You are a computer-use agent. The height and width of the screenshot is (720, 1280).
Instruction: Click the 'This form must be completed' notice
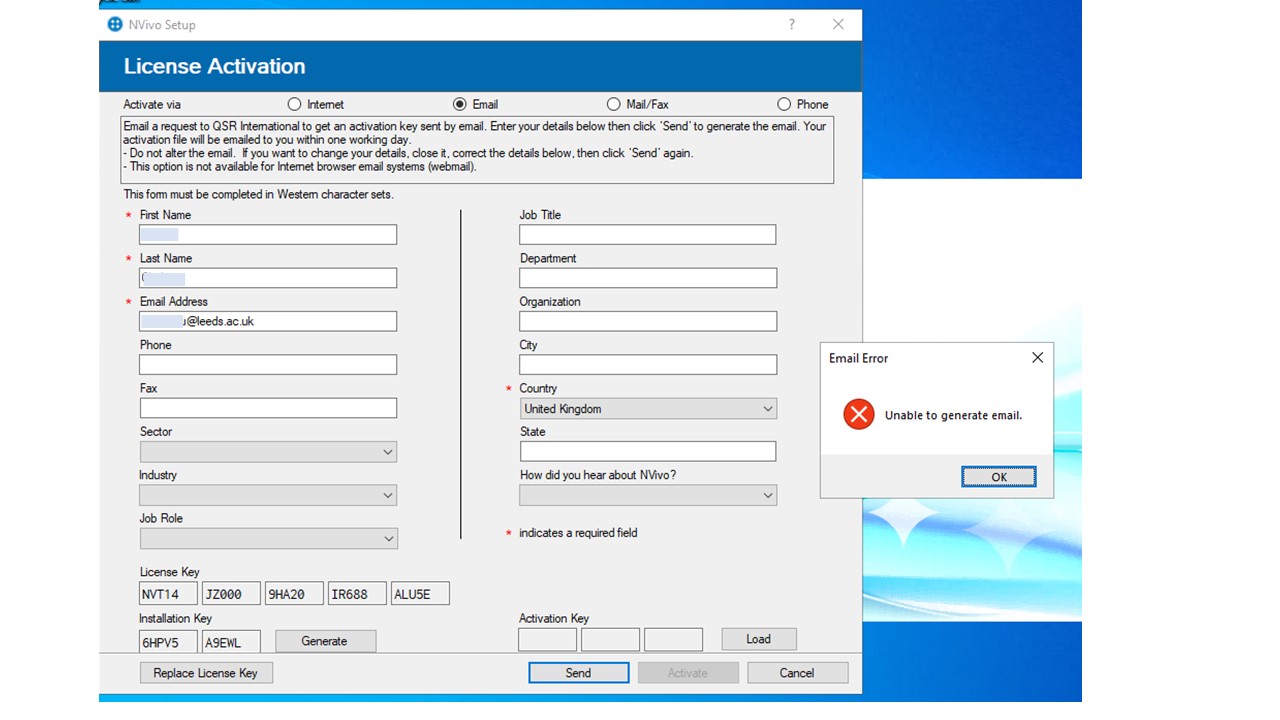[258, 194]
